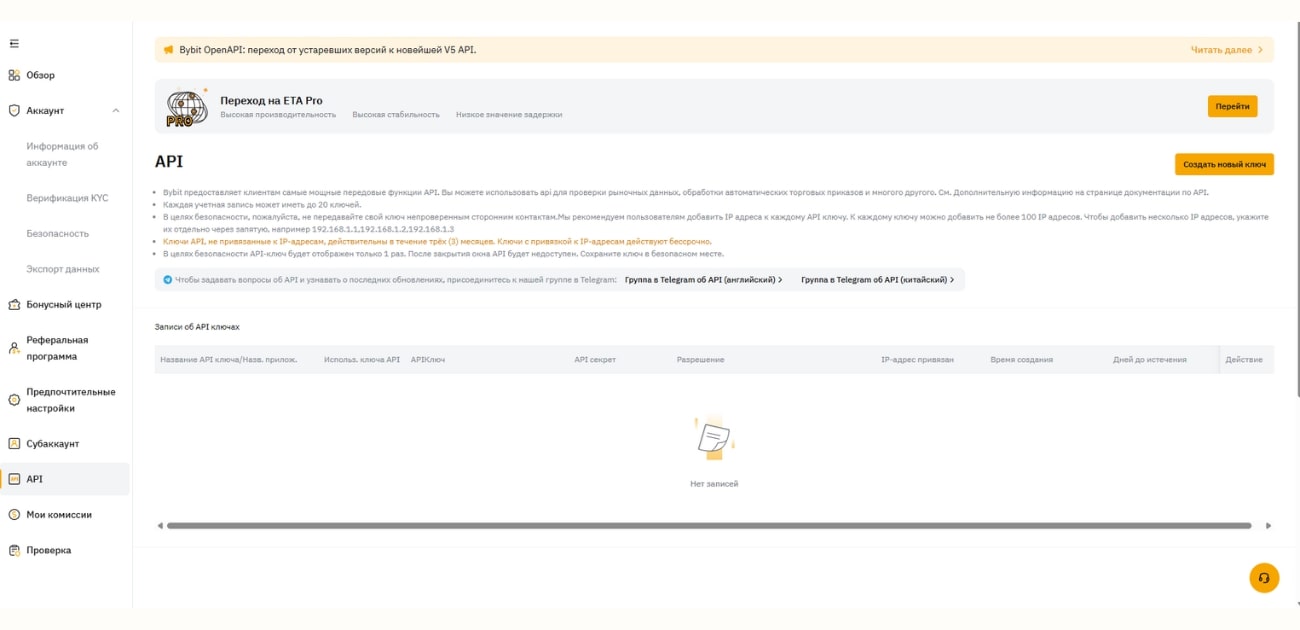Screen dimensions: 1300x630
Task: Go to Безопасность settings
Action: coord(58,233)
